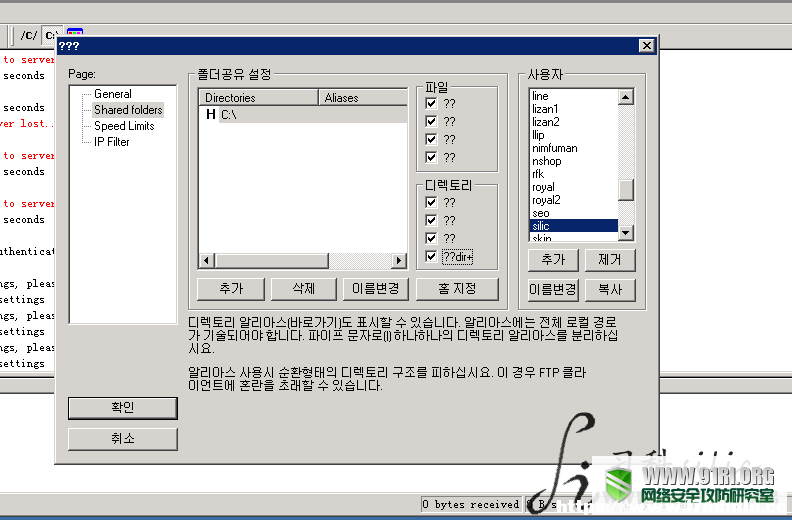Click 추가 button under directory list
Screen dimensions: 792x520
click(x=231, y=289)
